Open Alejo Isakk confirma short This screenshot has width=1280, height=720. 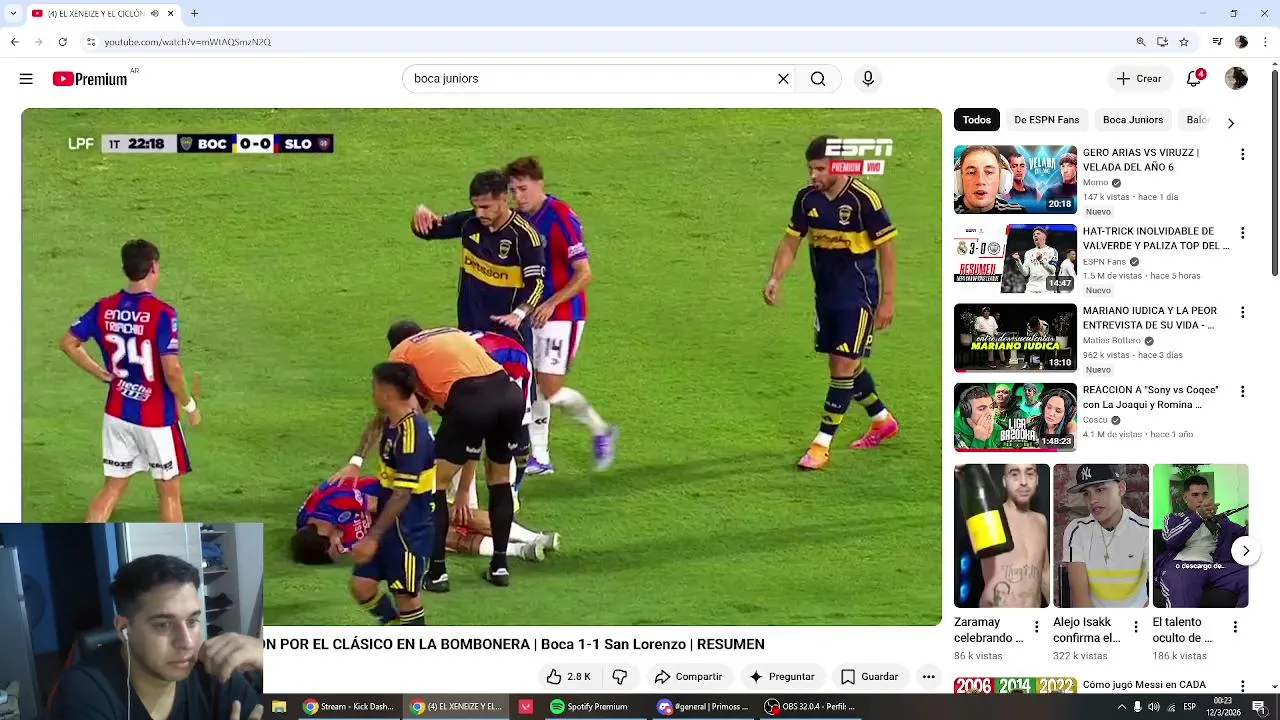click(x=1100, y=536)
